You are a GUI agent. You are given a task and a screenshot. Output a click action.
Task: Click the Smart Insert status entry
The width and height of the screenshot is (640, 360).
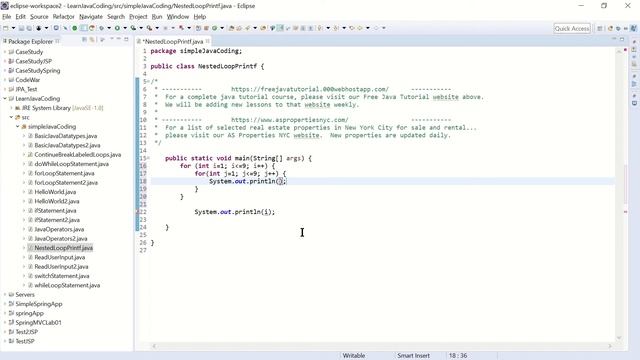click(x=413, y=356)
